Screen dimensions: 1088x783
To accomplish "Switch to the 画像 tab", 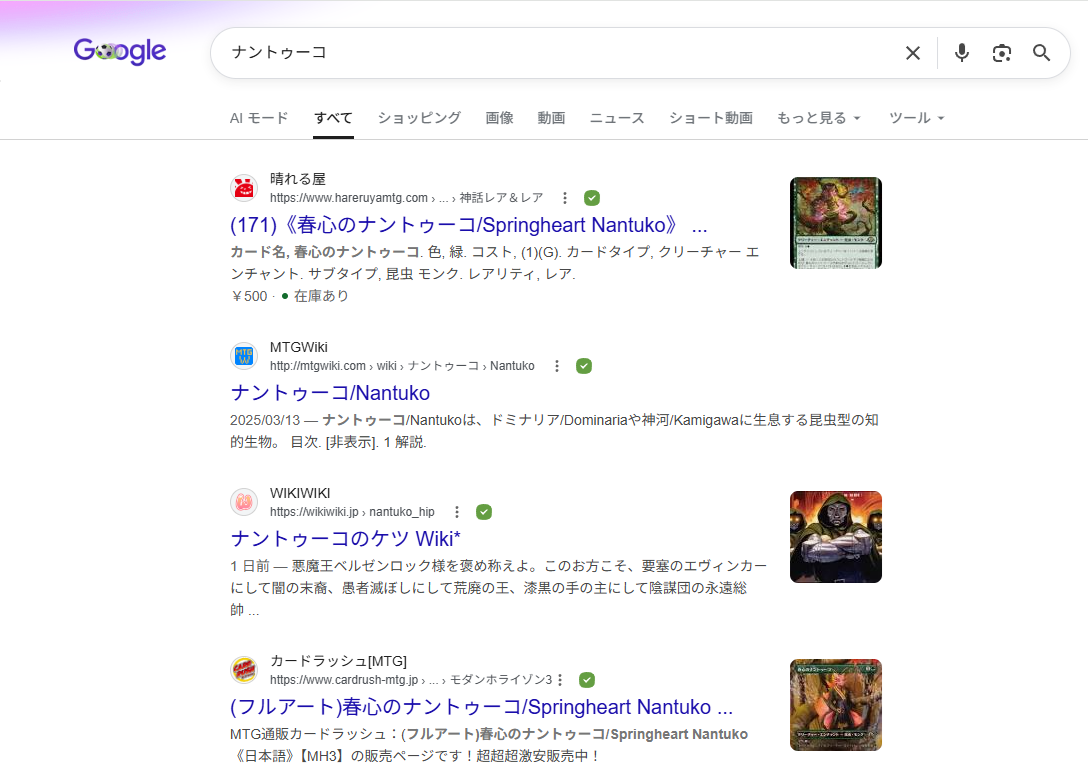I will (x=499, y=118).
